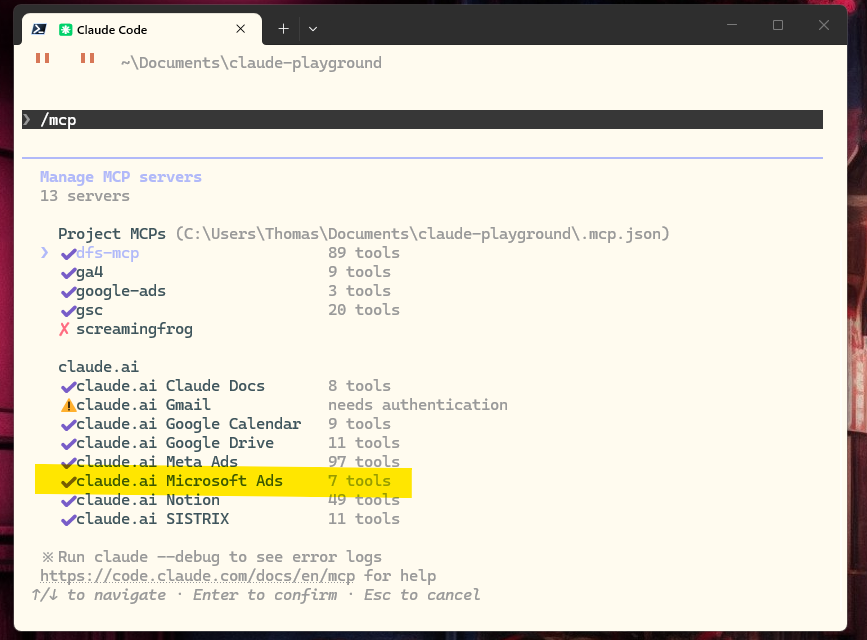
Task: Click the warning icon beside Gmail
Action: [x=68, y=405]
